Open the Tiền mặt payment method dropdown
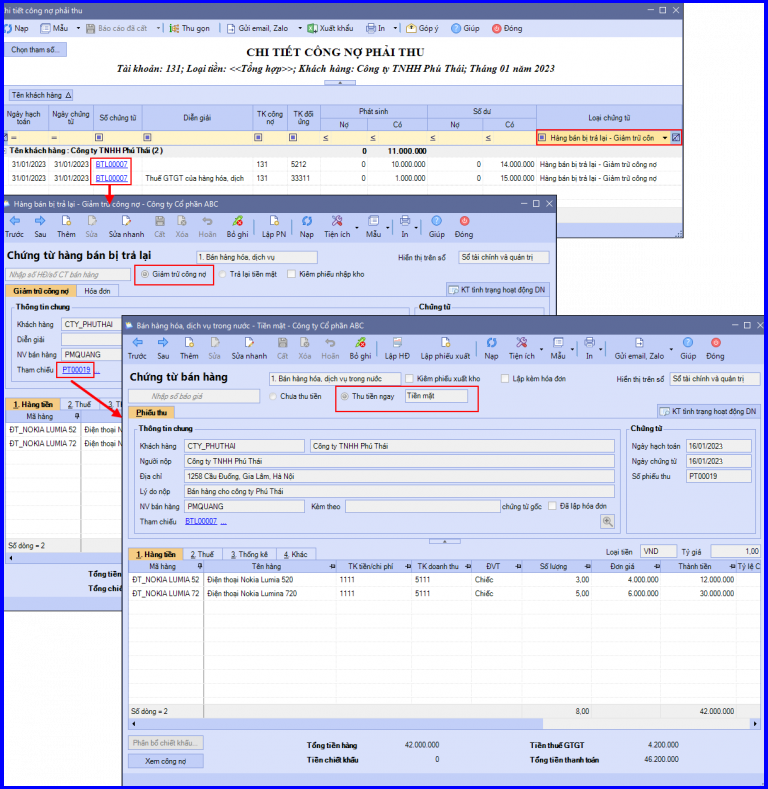 point(436,396)
